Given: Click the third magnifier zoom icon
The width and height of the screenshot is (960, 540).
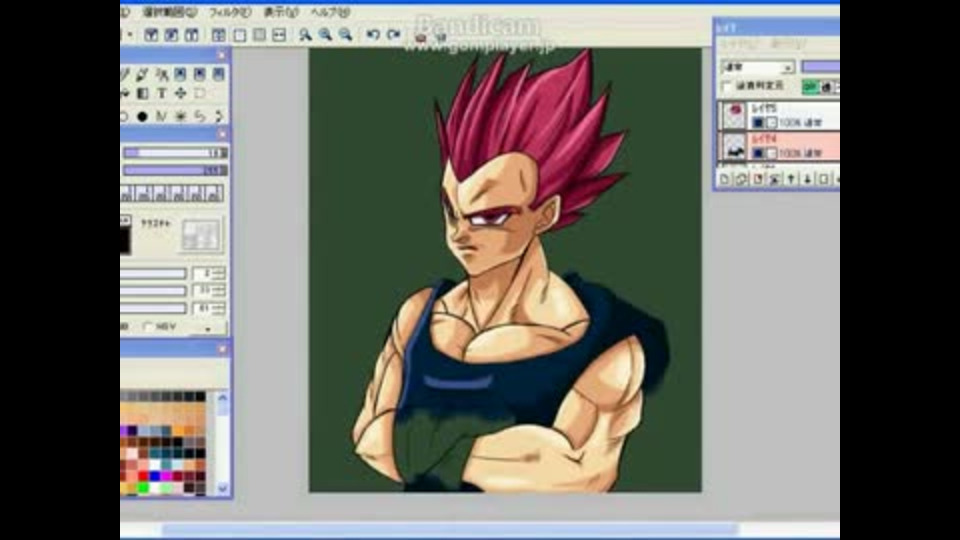Looking at the screenshot, I should click(x=345, y=35).
